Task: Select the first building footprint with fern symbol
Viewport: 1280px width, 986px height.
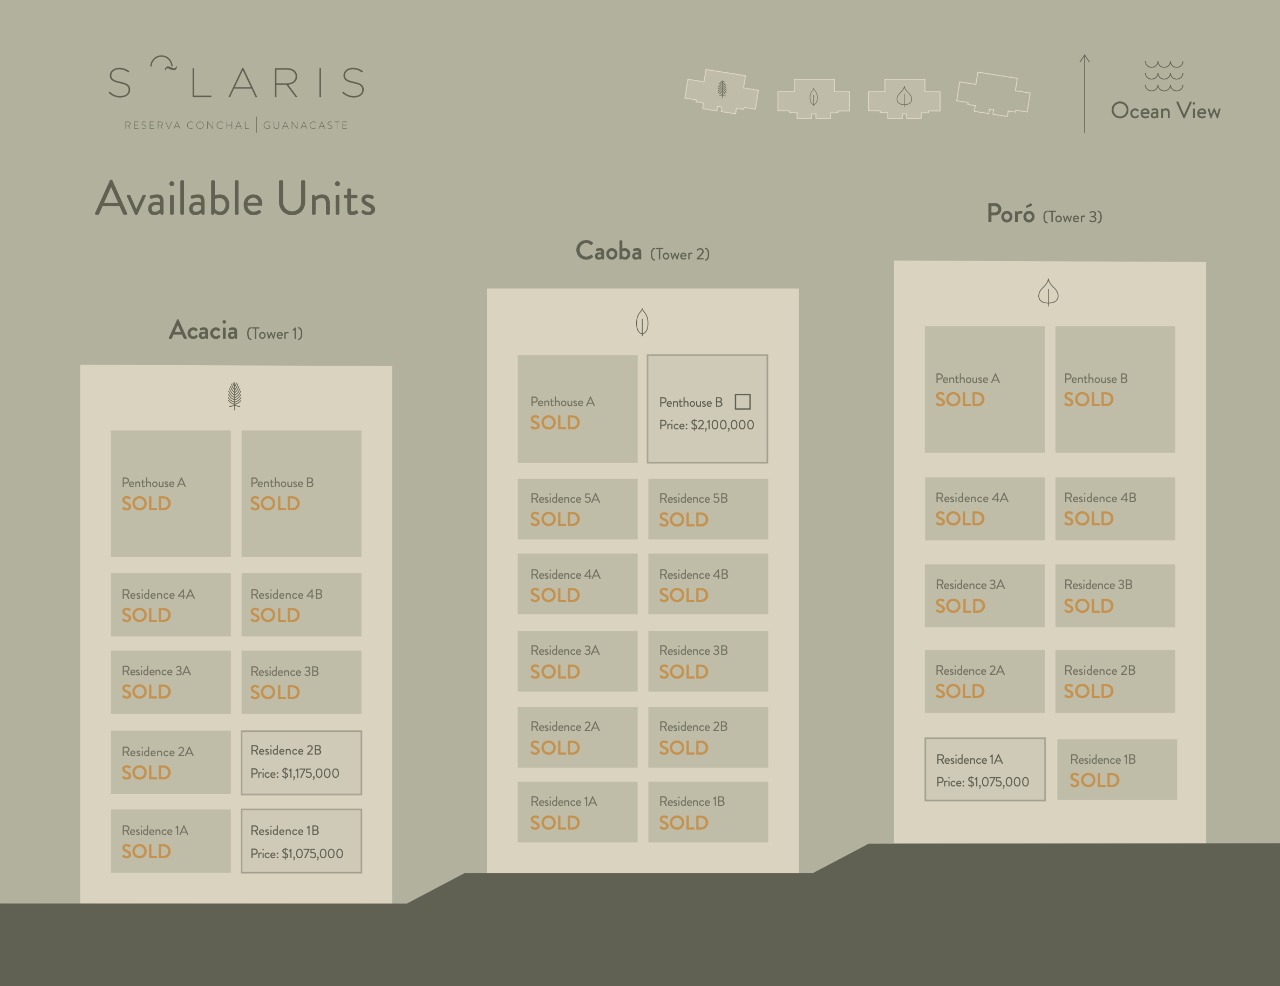Action: [x=721, y=91]
